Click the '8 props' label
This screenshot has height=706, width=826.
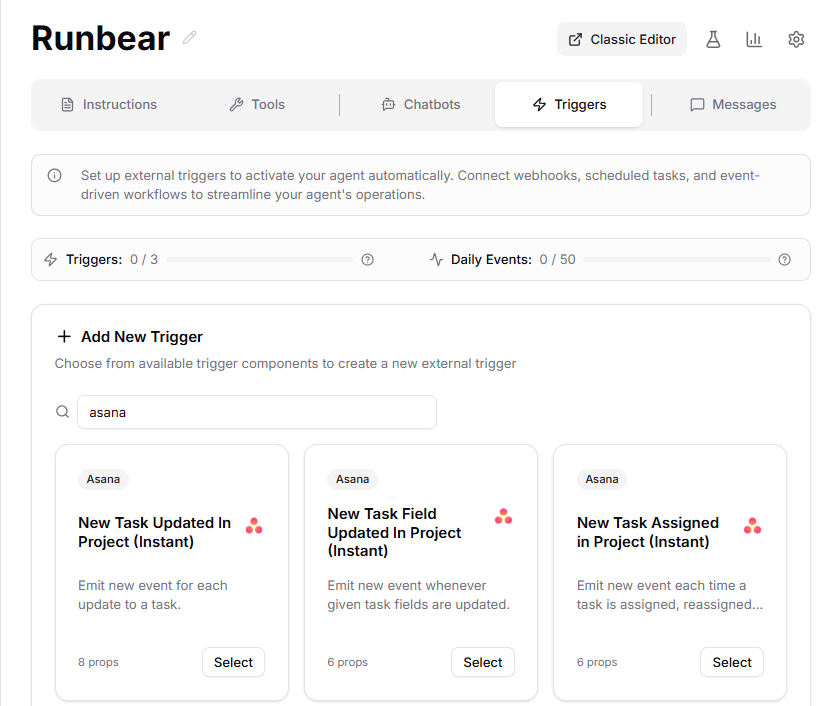[99, 662]
